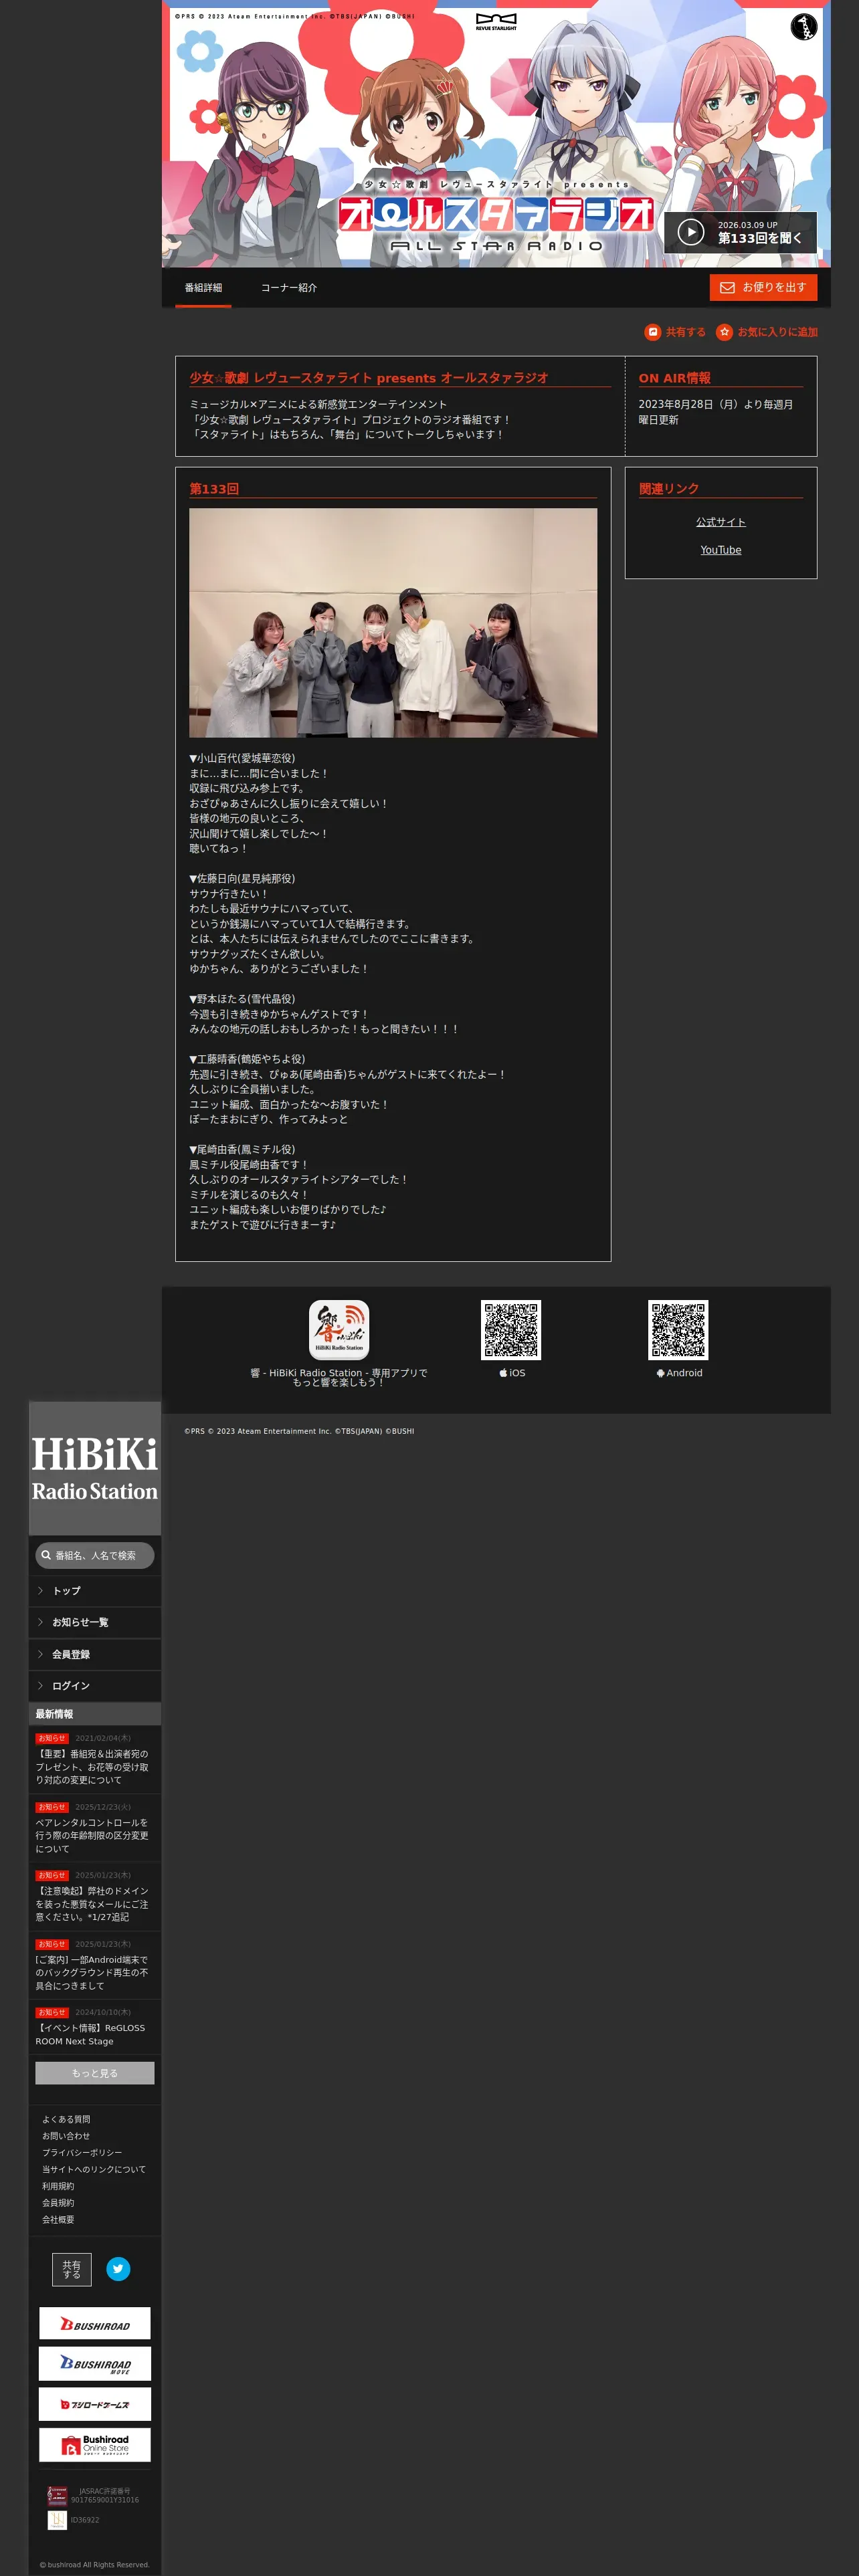Viewport: 859px width, 2576px height.
Task: Click the 関連リンク heading
Action: tap(669, 488)
